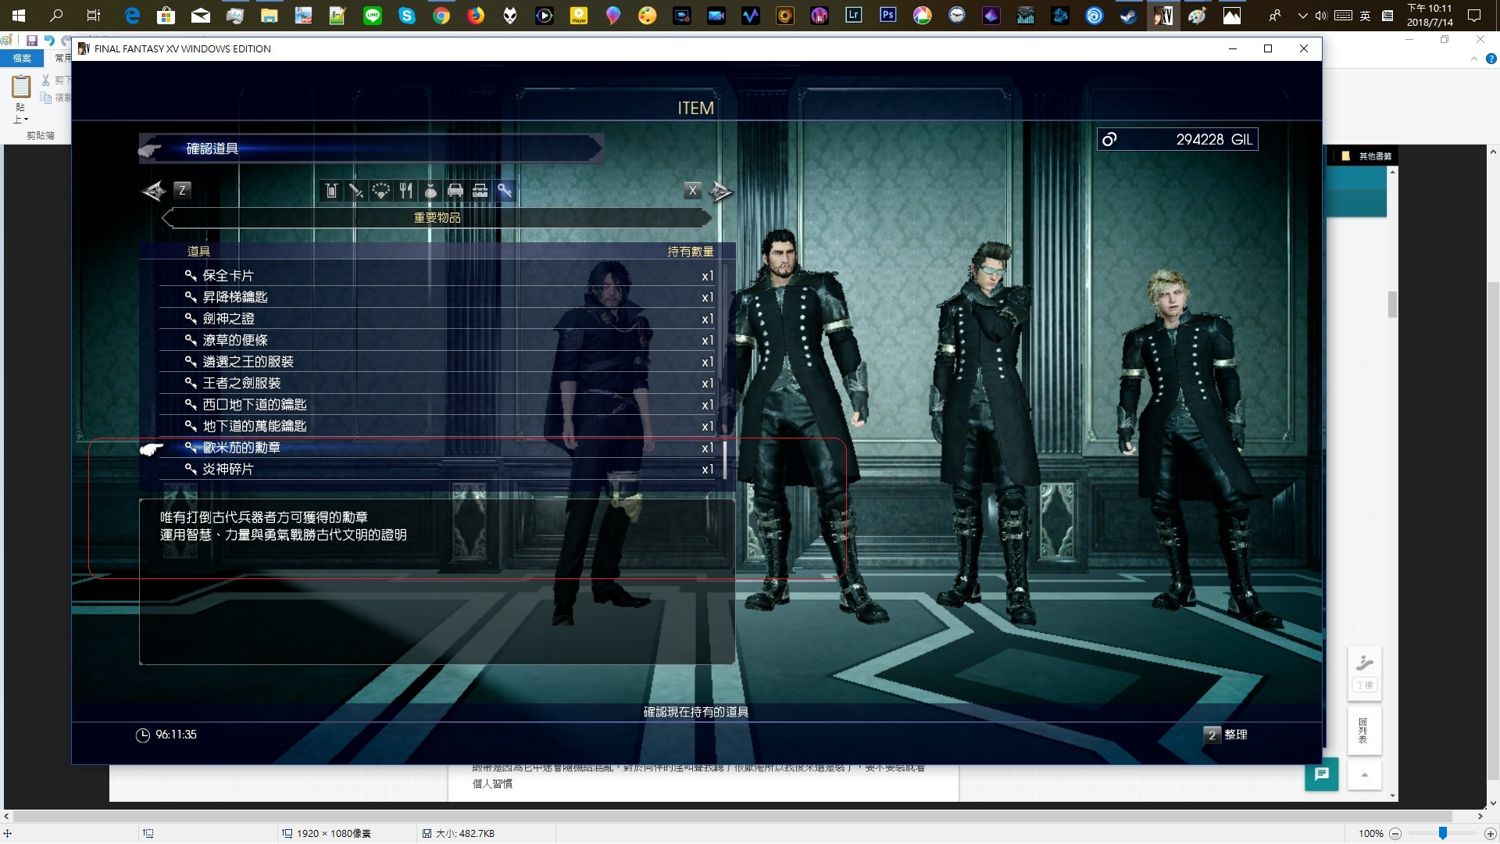The image size is (1500, 844).
Task: Open Google Chrome from the taskbar
Action: click(x=441, y=15)
